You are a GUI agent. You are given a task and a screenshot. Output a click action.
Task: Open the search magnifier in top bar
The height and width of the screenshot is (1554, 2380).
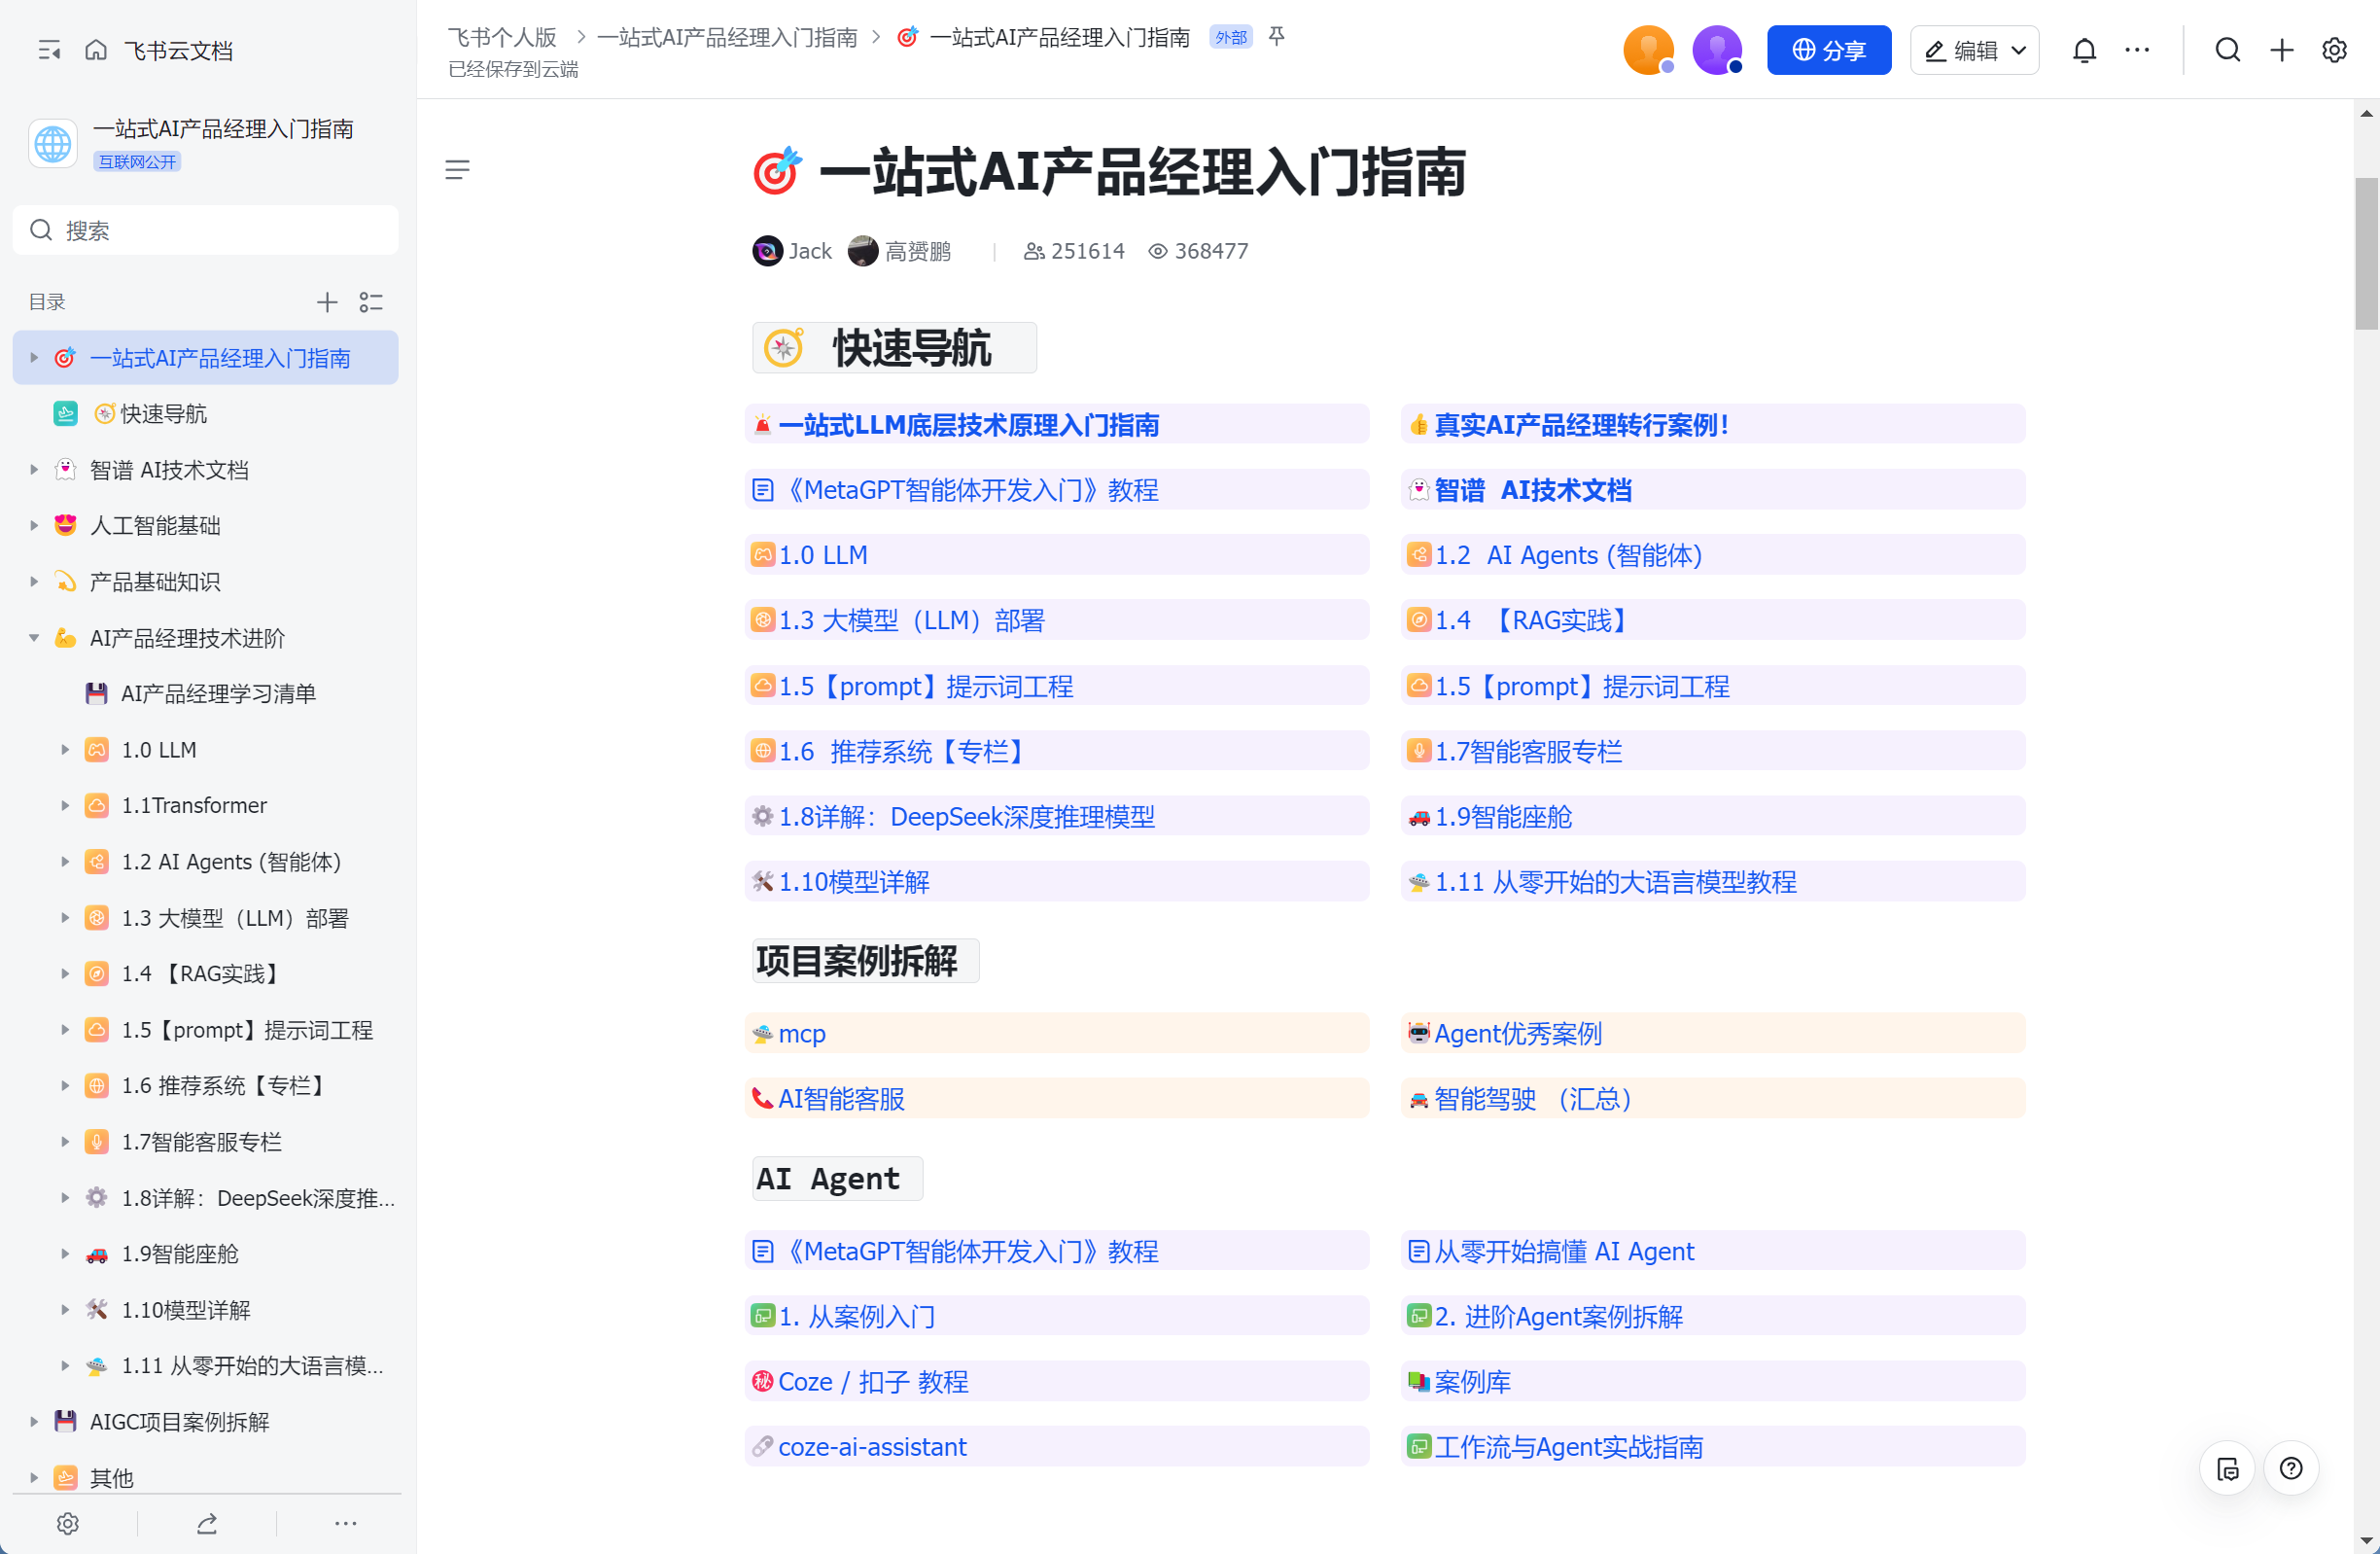point(2227,50)
